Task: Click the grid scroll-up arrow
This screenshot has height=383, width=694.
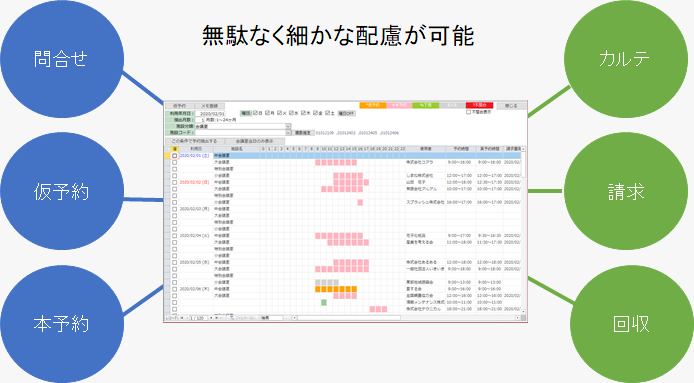Action: click(524, 149)
